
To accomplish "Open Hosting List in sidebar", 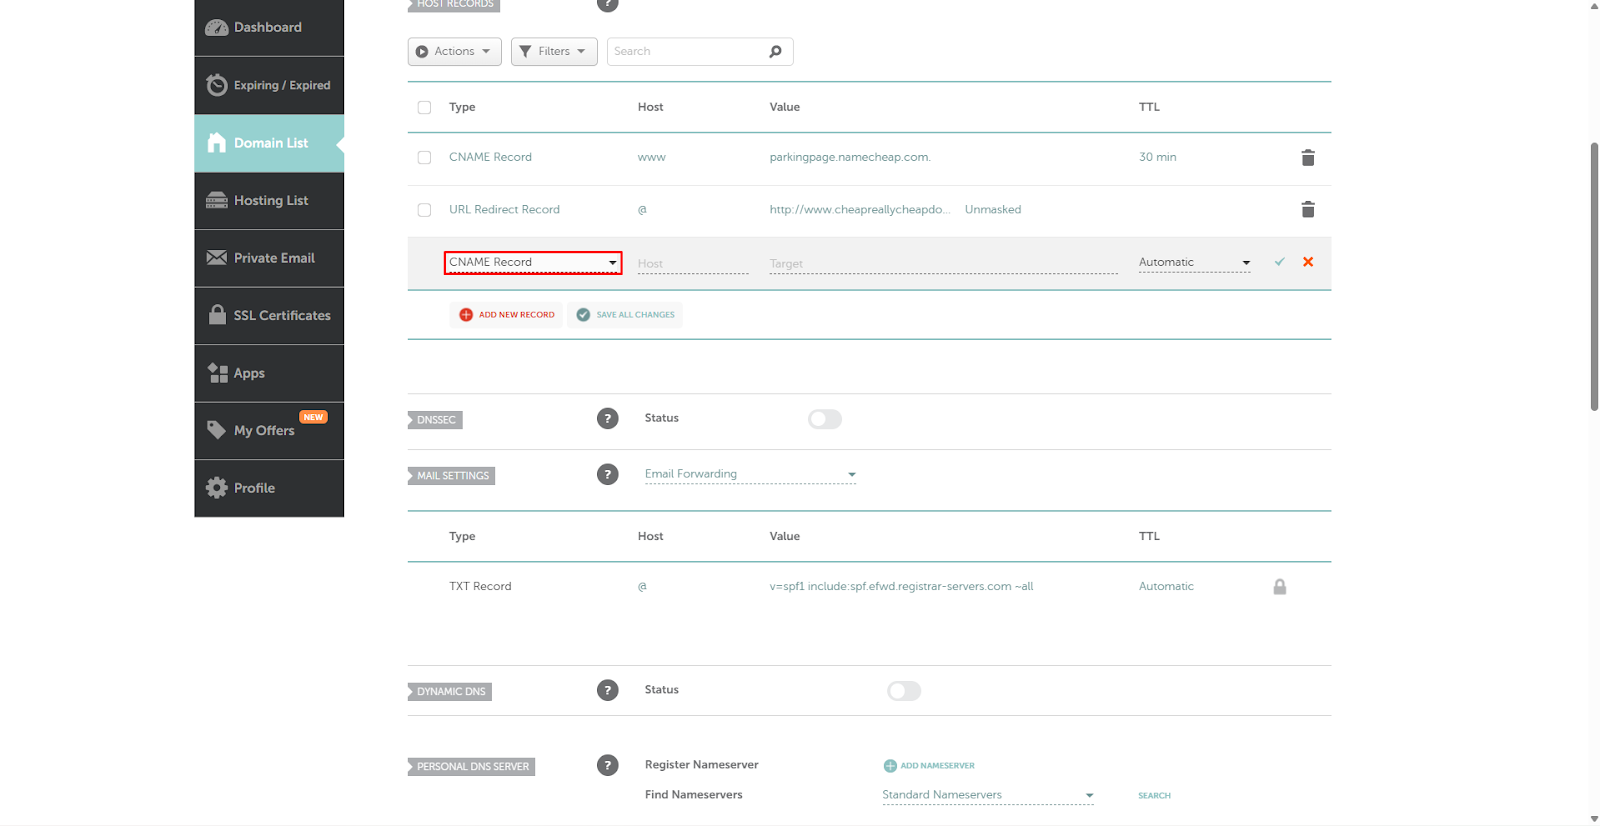I will pyautogui.click(x=269, y=201).
